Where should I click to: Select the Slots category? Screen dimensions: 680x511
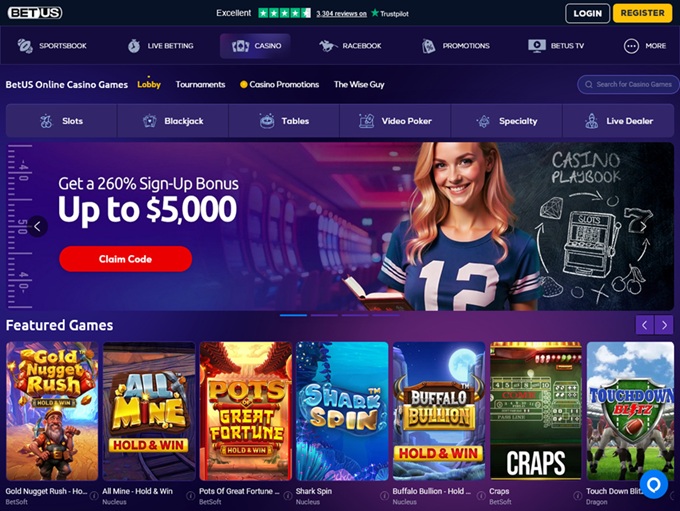pyautogui.click(x=61, y=121)
